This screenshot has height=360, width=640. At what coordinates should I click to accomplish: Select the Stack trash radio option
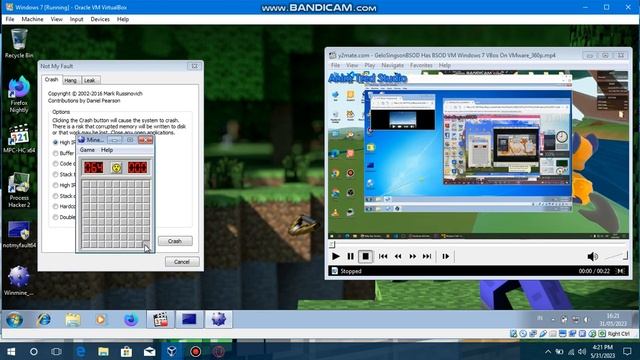pos(56,175)
